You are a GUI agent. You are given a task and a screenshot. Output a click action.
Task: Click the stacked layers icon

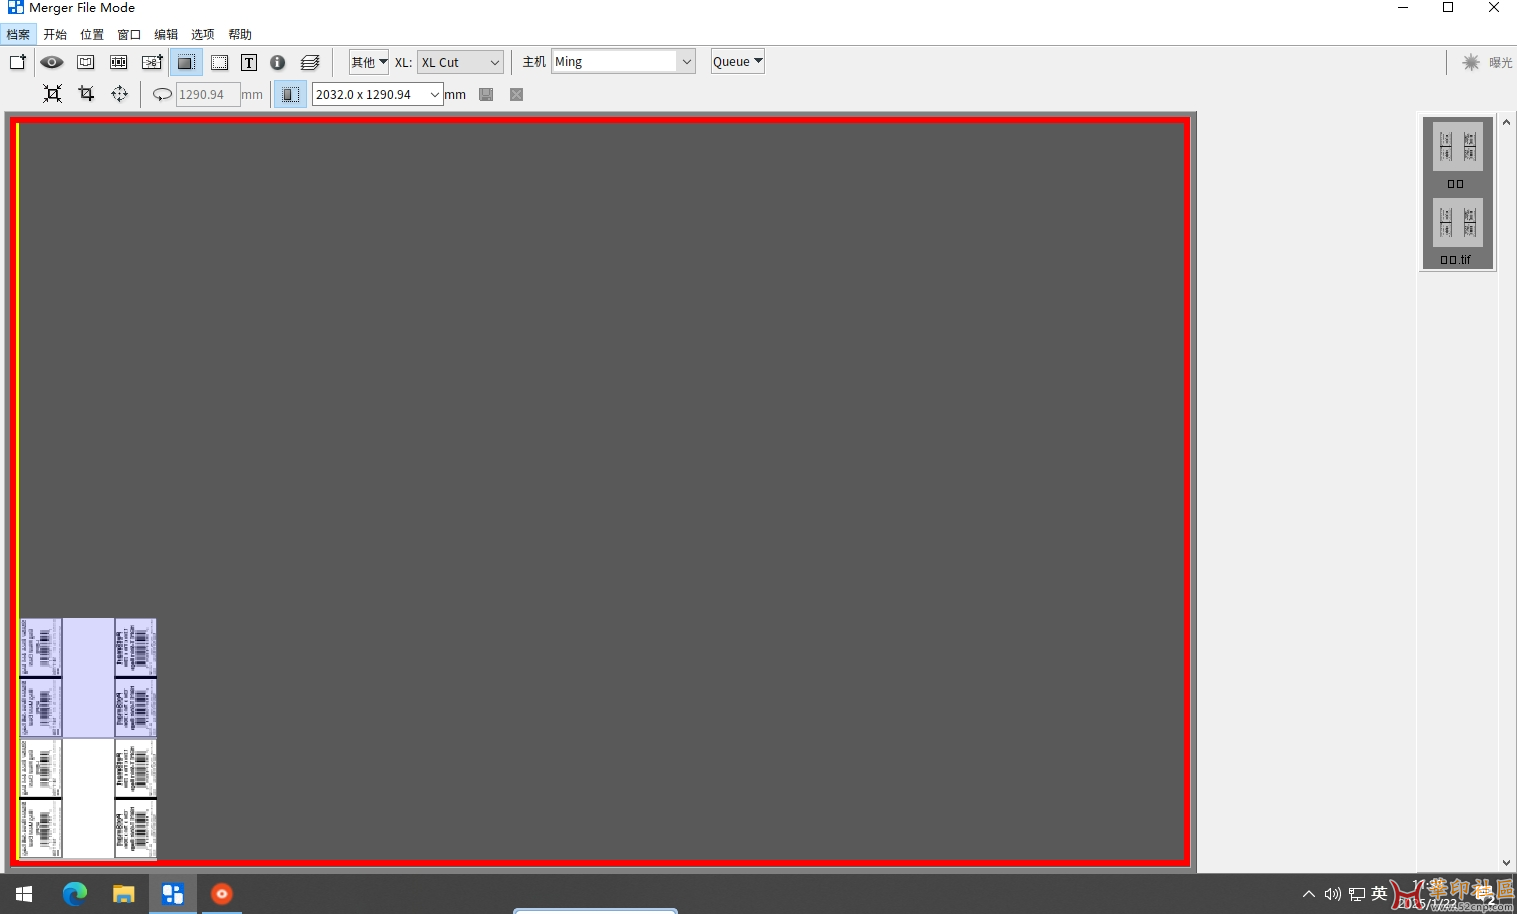click(x=310, y=62)
